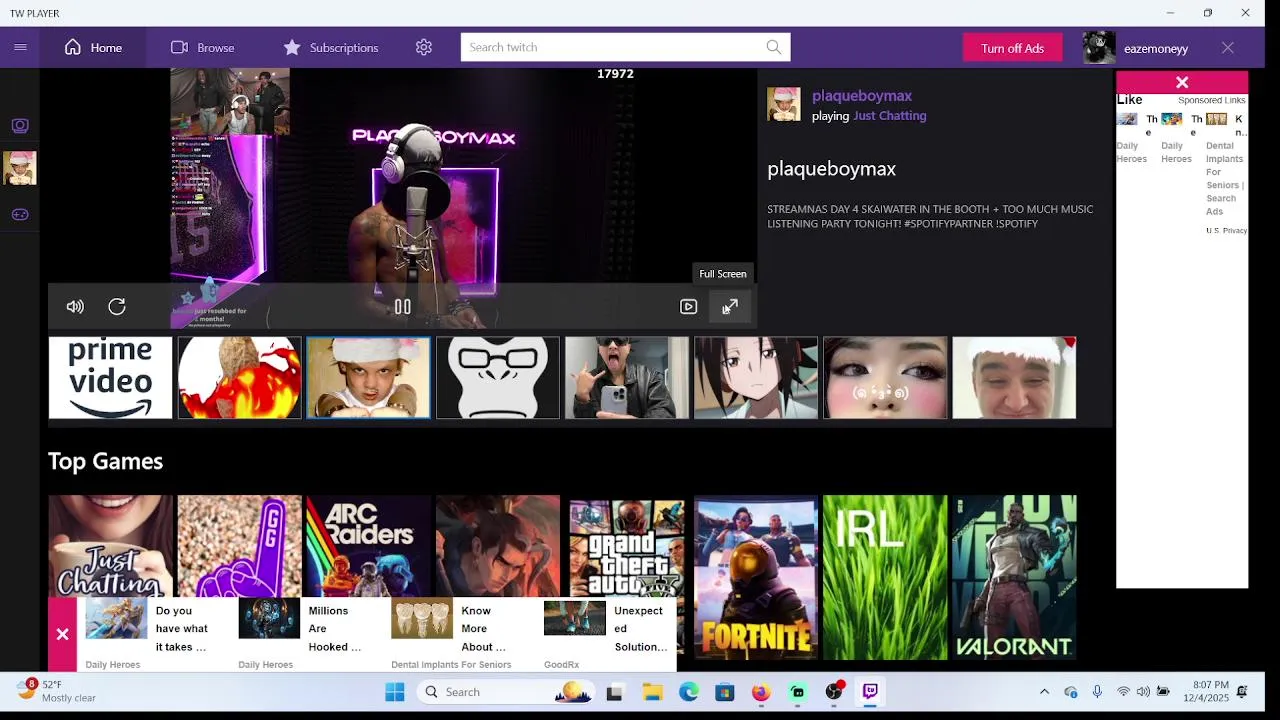The height and width of the screenshot is (720, 1280).
Task: Click the Twitch app icon in the taskbar
Action: pyautogui.click(x=870, y=692)
